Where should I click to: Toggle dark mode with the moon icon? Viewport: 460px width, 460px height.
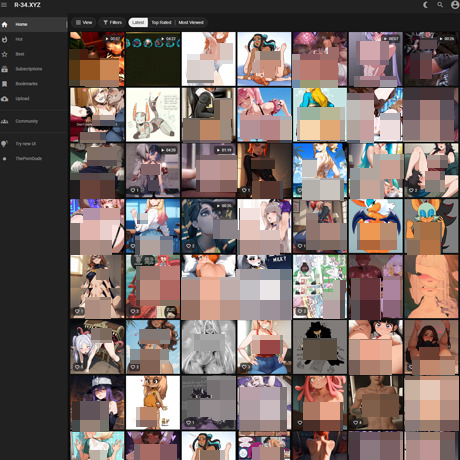(426, 5)
